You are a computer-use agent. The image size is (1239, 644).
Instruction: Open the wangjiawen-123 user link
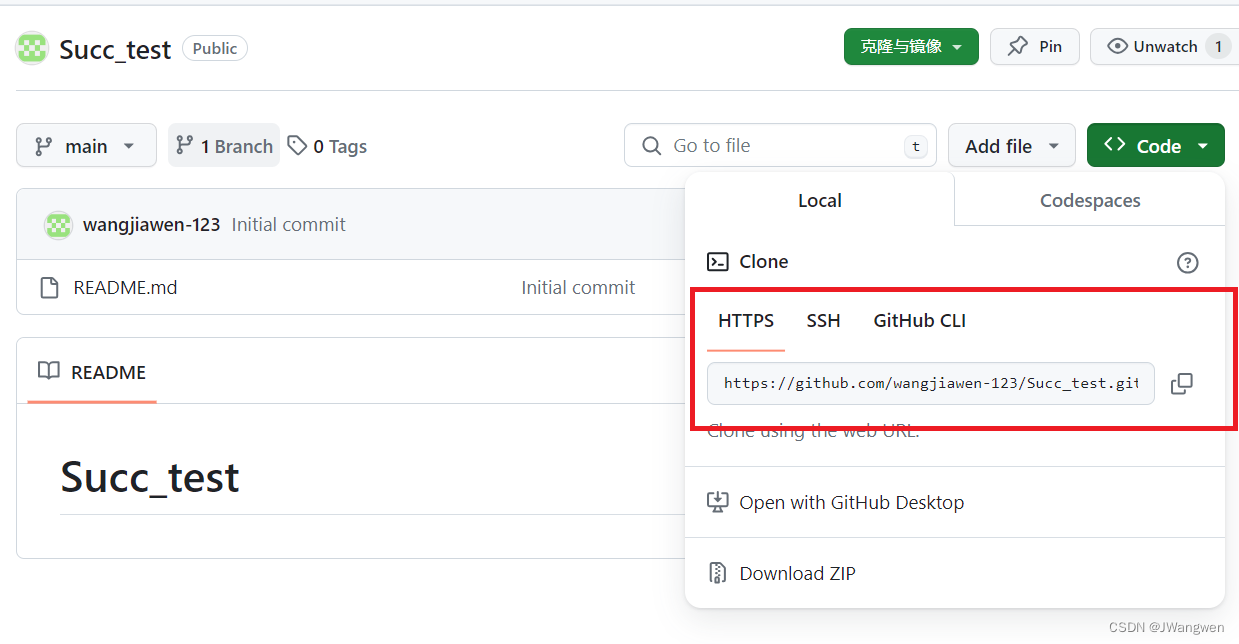click(151, 225)
